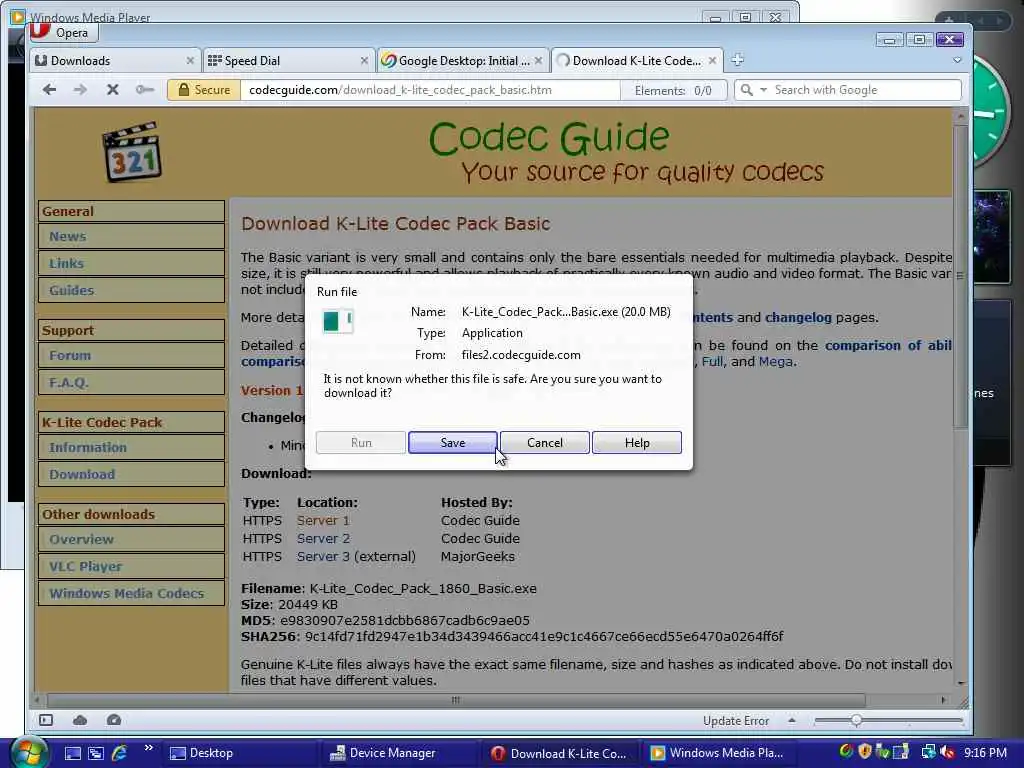Open the password wand key icon
This screenshot has width=1024, height=768.
[x=145, y=89]
